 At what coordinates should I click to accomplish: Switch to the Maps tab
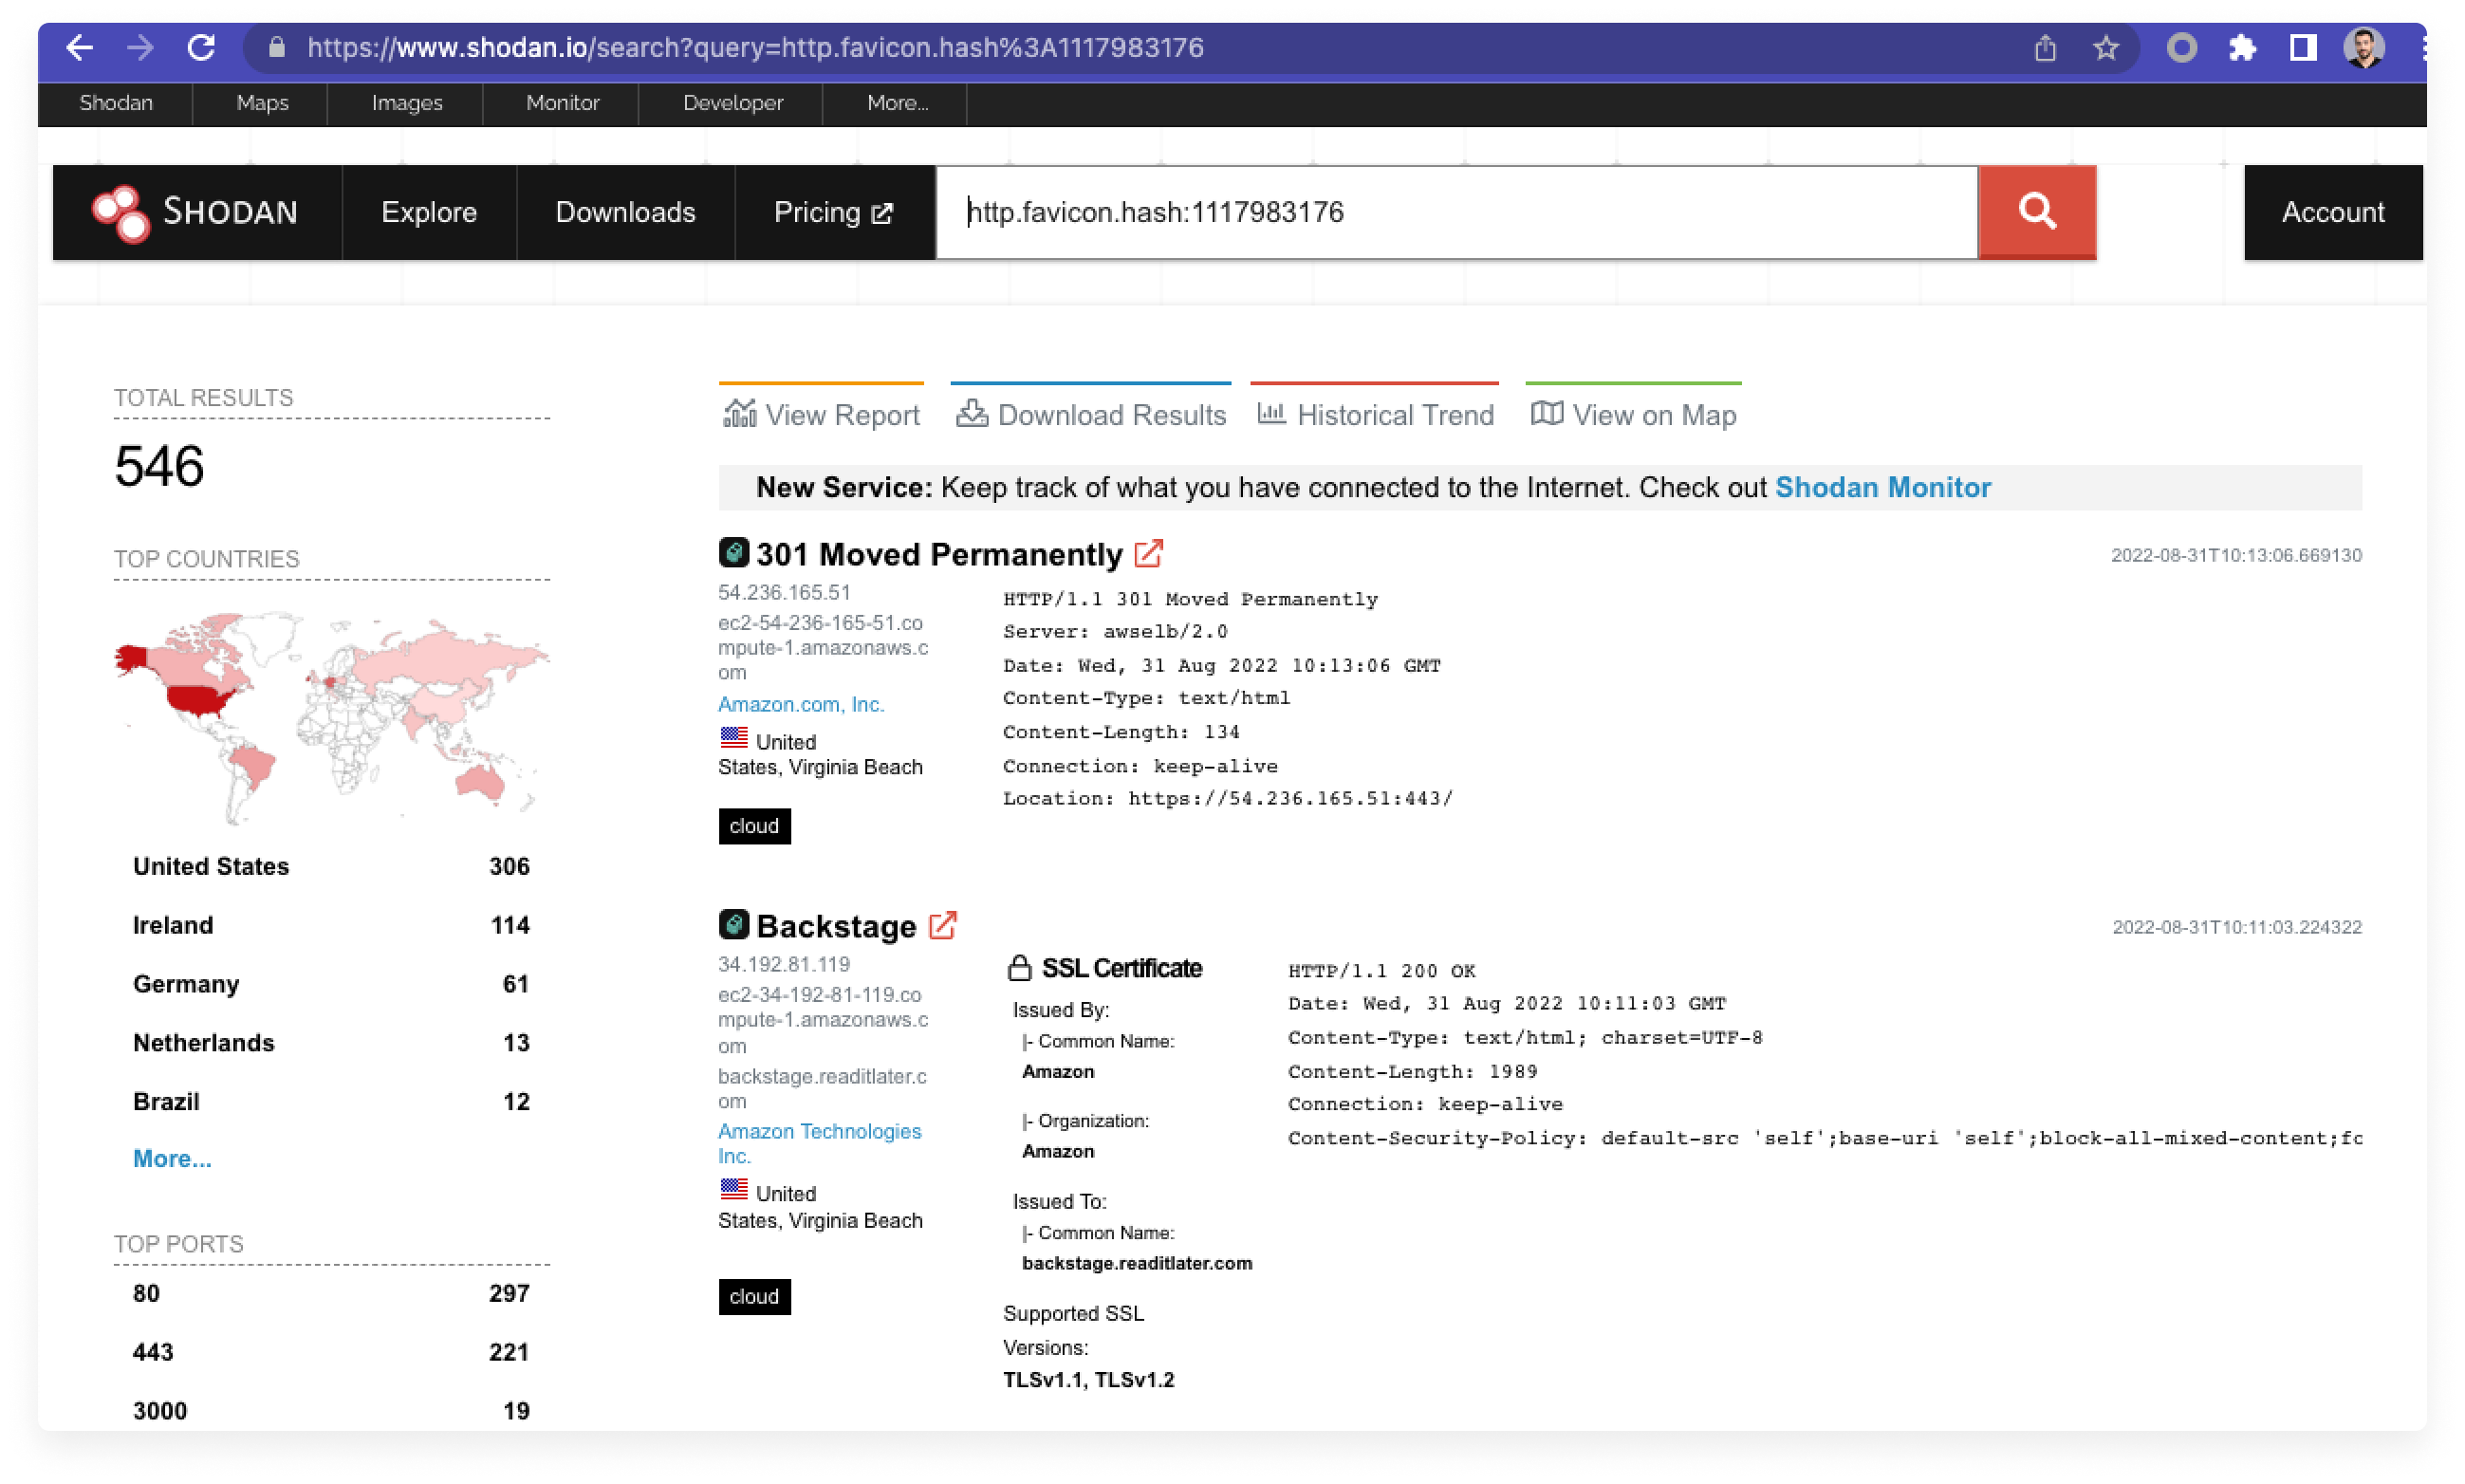pyautogui.click(x=262, y=103)
